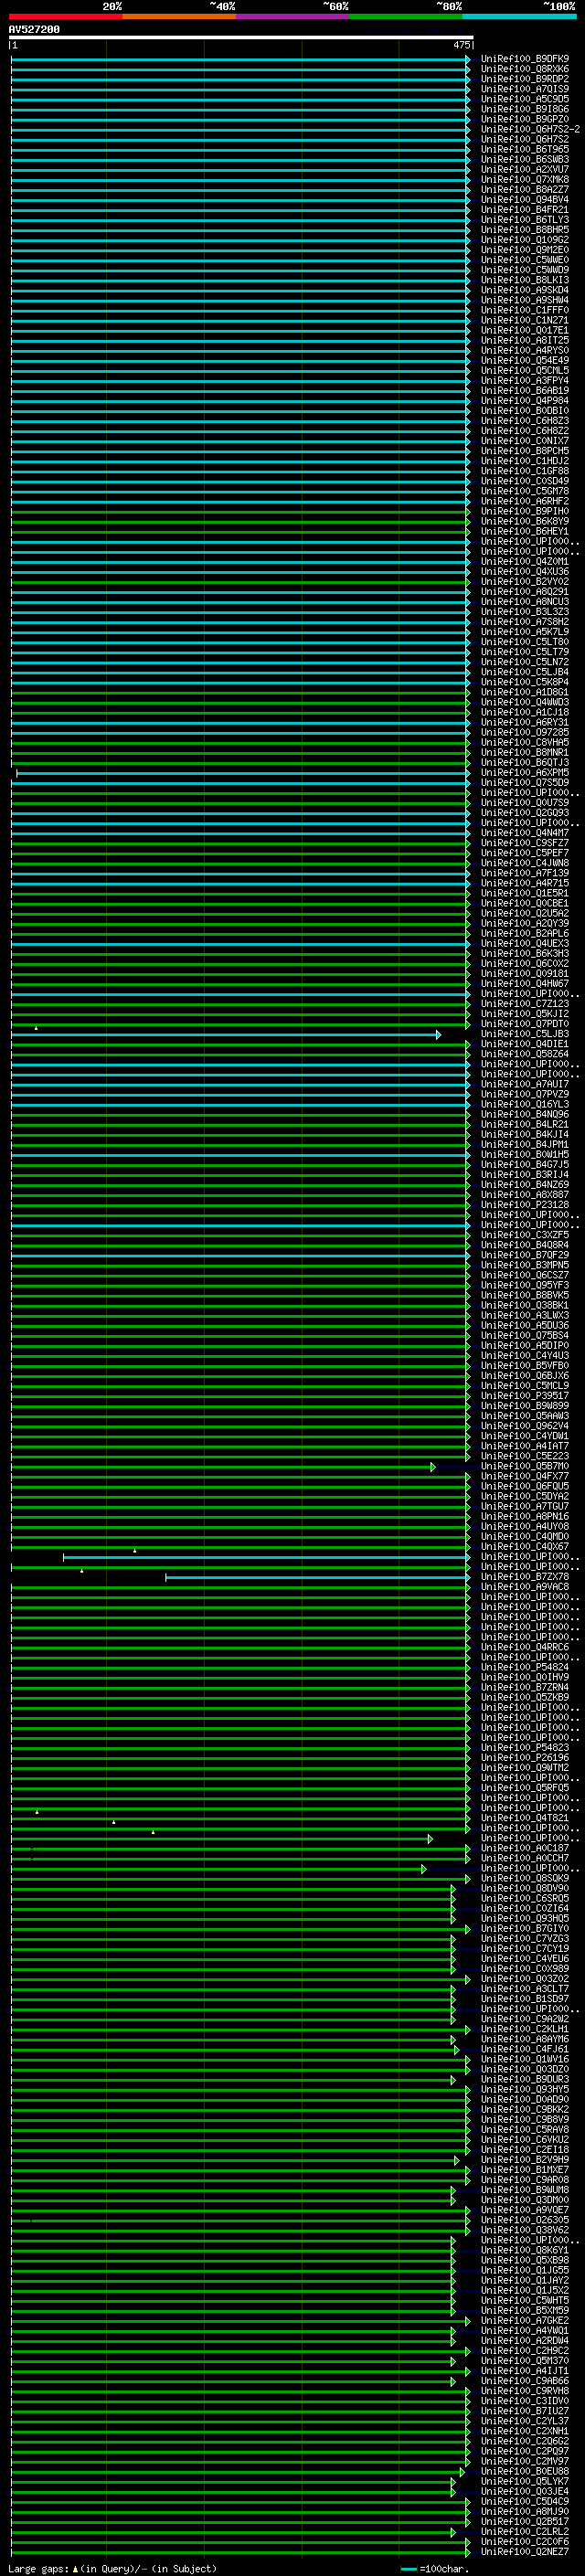Click the 475 query end position

(x=462, y=45)
